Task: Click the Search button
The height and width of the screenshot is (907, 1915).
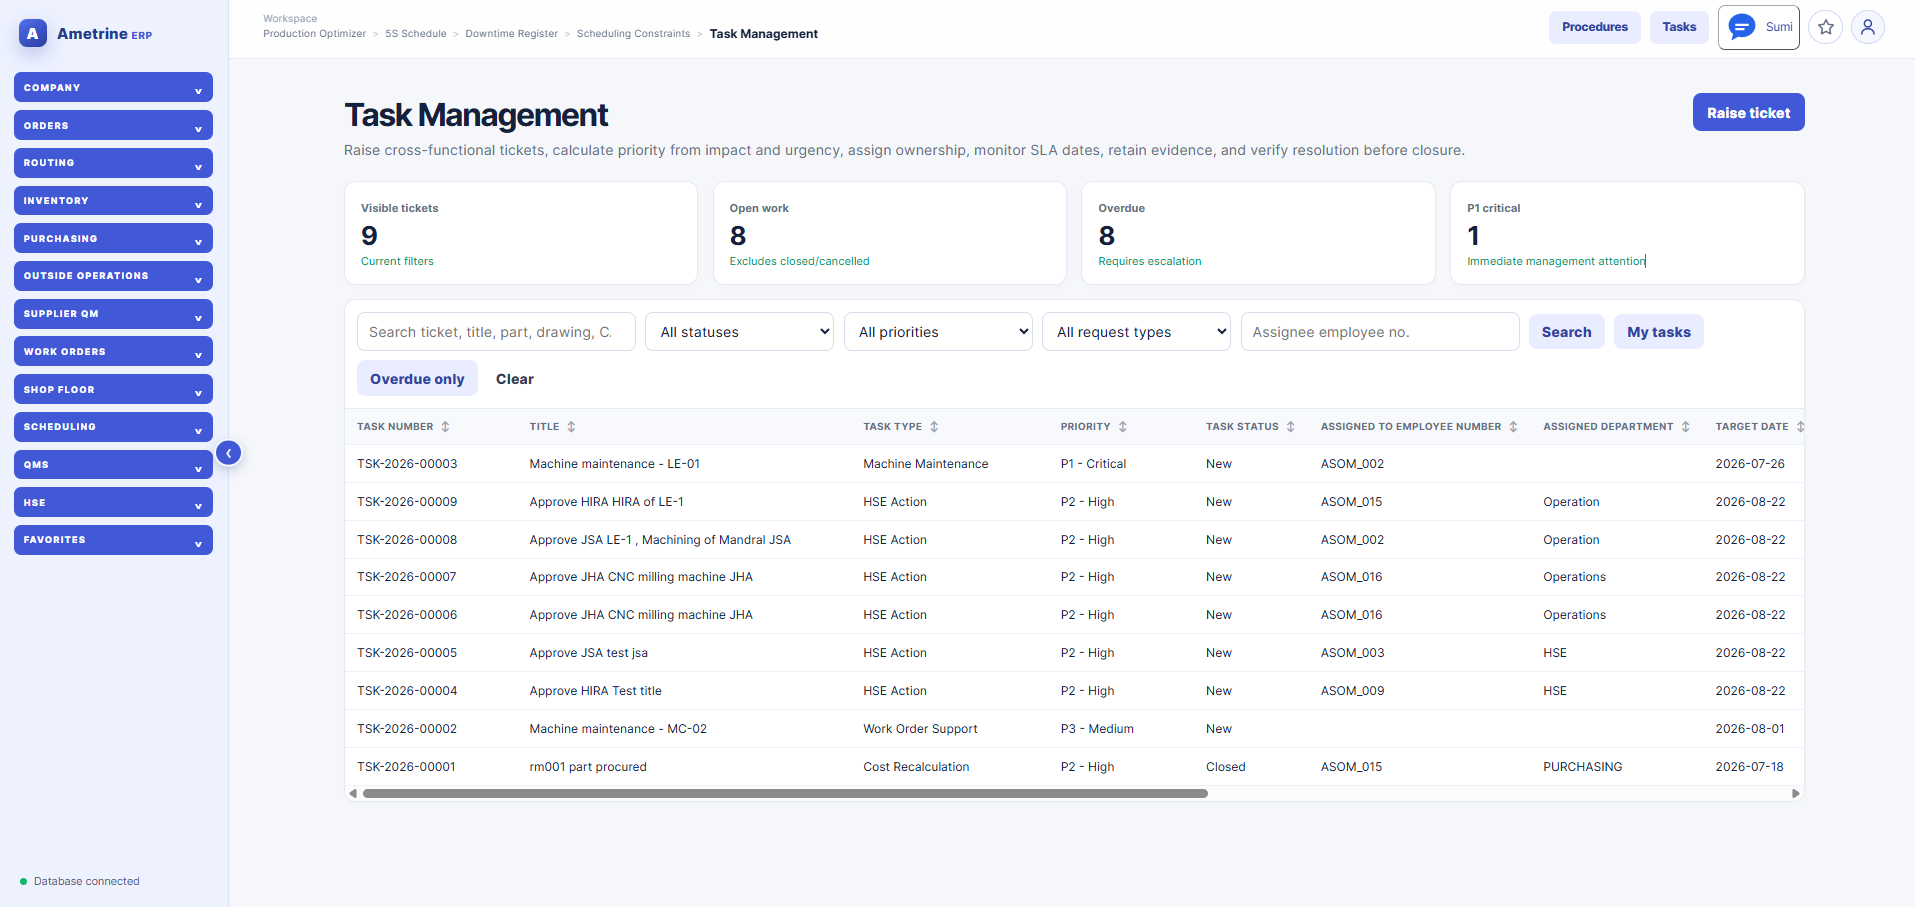Action: tap(1566, 332)
